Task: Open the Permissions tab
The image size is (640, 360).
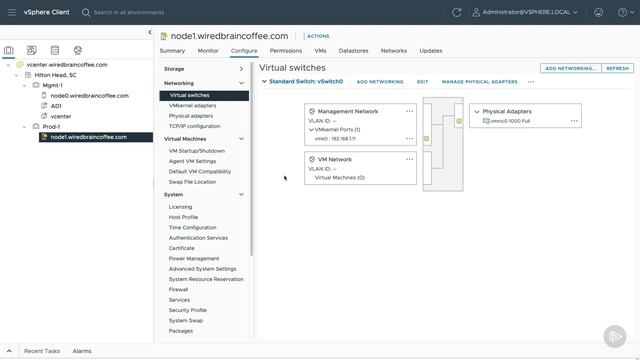Action: coord(286,51)
